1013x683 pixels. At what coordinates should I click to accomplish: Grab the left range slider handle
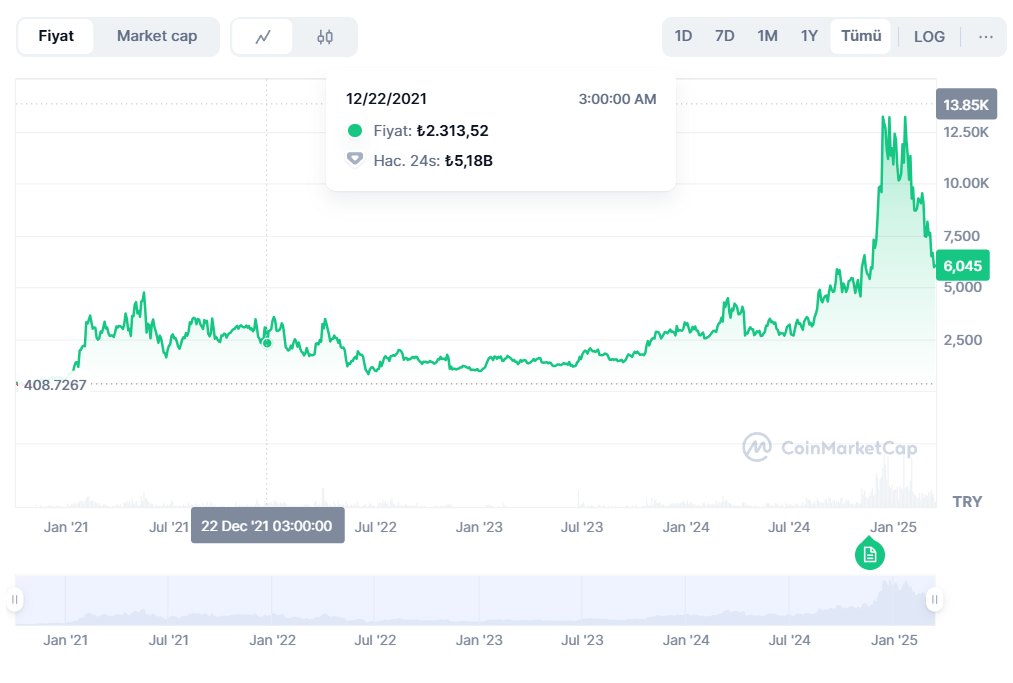click(15, 600)
